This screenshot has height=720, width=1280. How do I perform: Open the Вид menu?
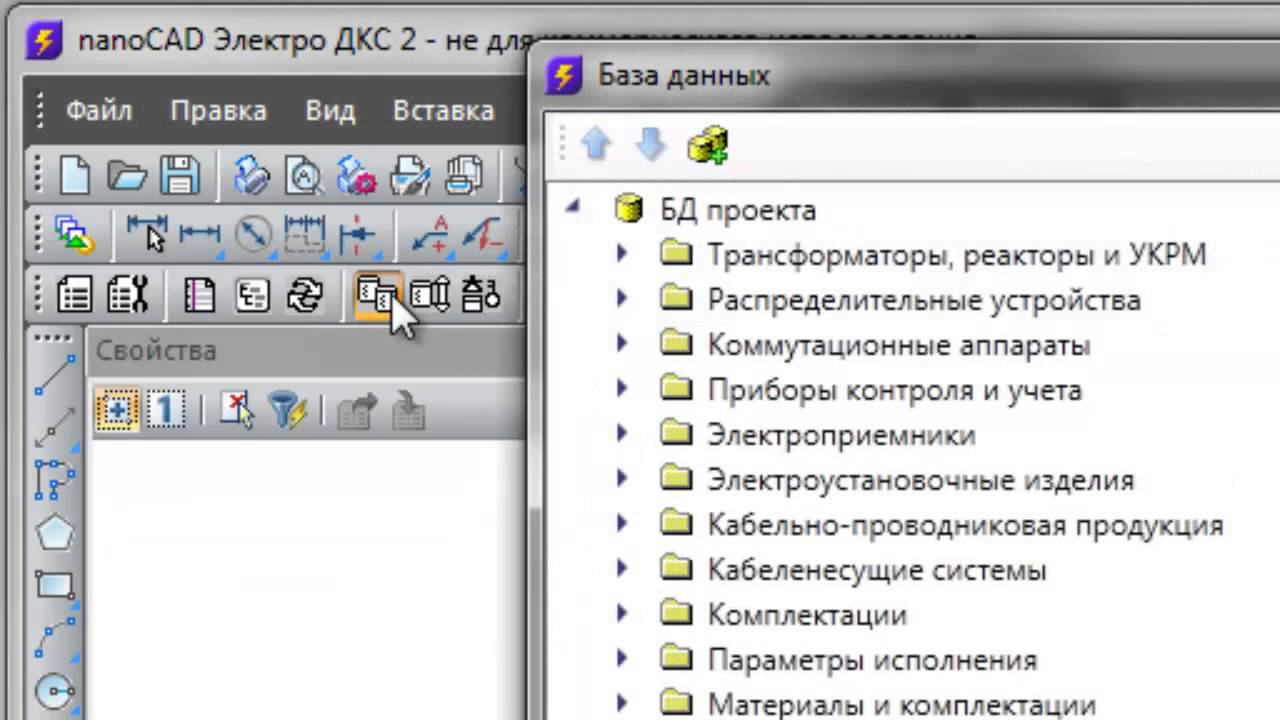click(330, 110)
